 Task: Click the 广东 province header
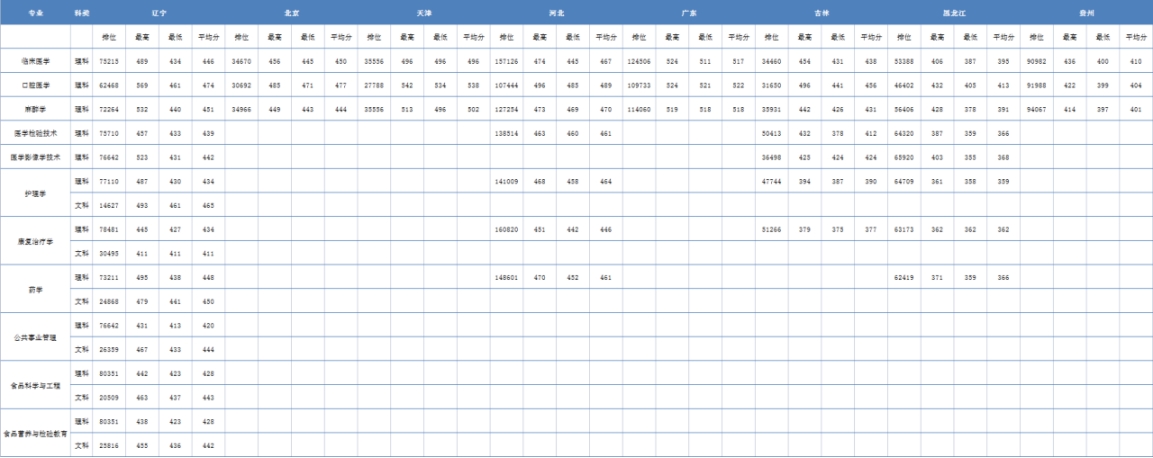(x=688, y=13)
